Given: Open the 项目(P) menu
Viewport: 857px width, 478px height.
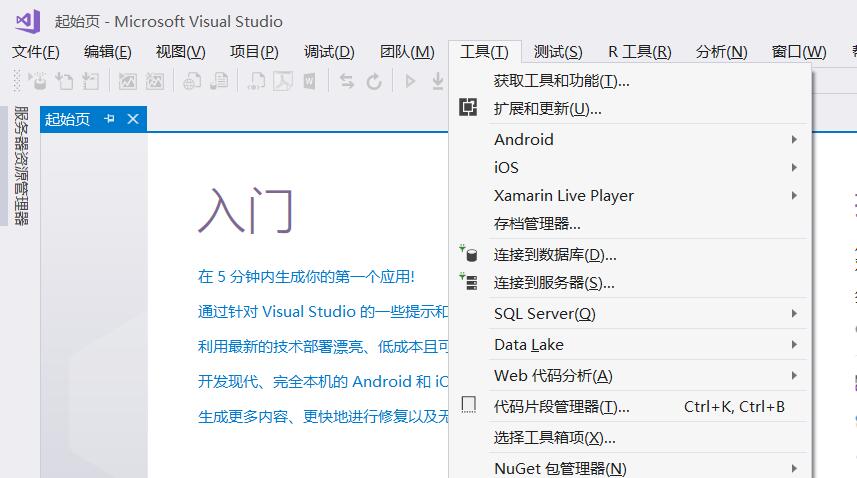Looking at the screenshot, I should tap(254, 52).
